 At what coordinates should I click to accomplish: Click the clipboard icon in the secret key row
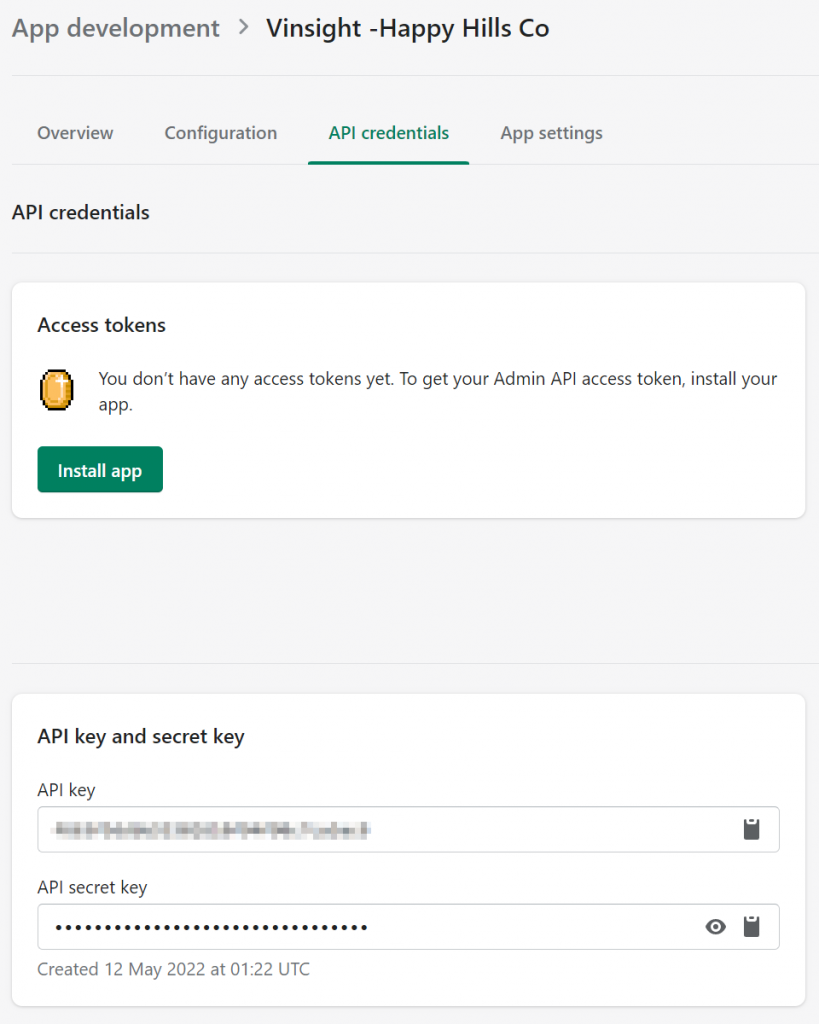click(751, 927)
